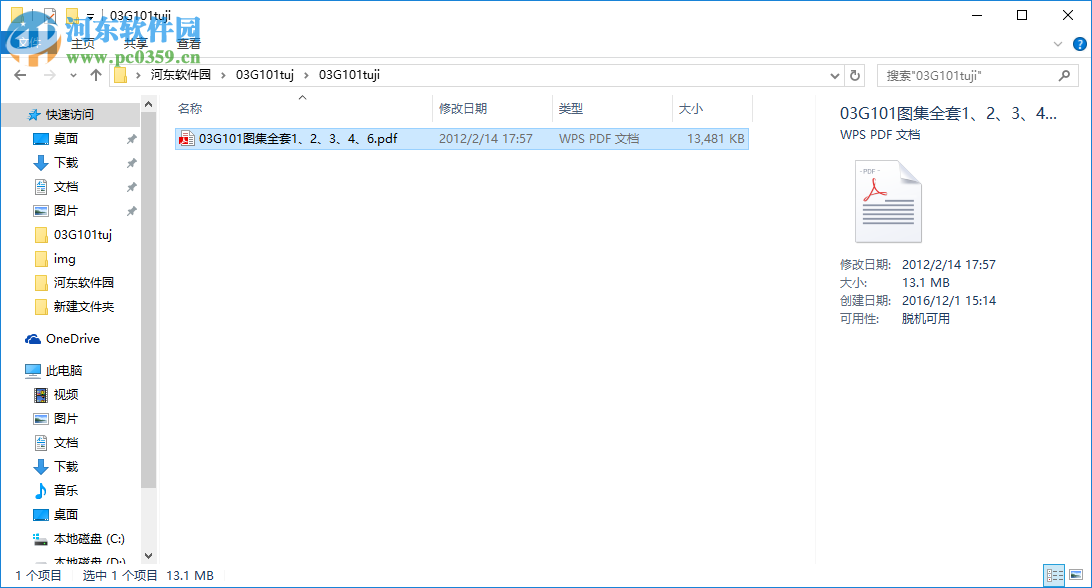Select the Up arrow to go to parent folder

coord(95,75)
